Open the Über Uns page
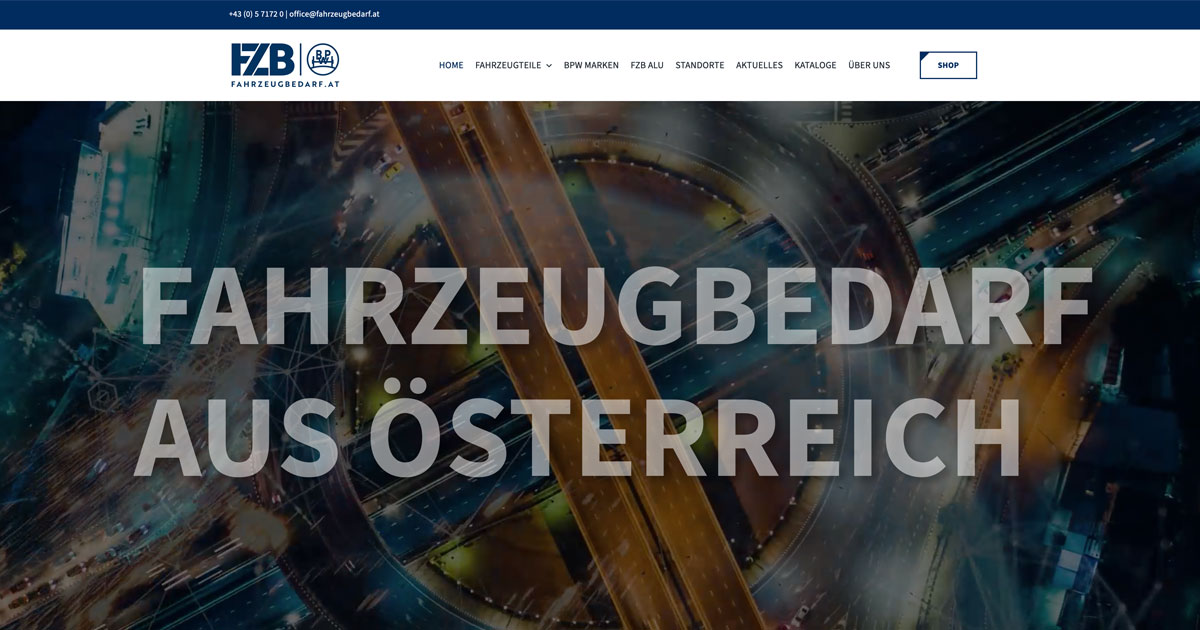The image size is (1200, 630). [x=869, y=65]
